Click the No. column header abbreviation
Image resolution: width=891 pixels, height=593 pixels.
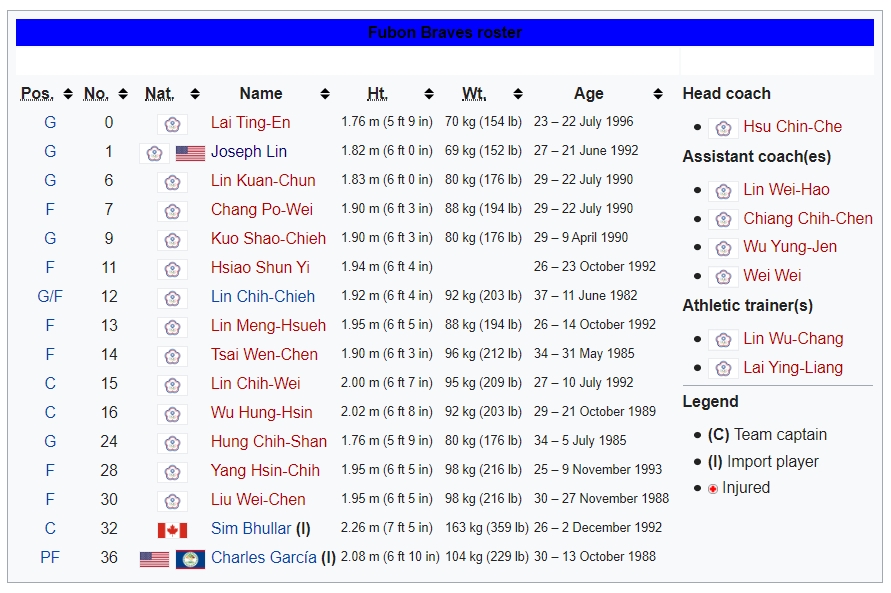pos(96,94)
